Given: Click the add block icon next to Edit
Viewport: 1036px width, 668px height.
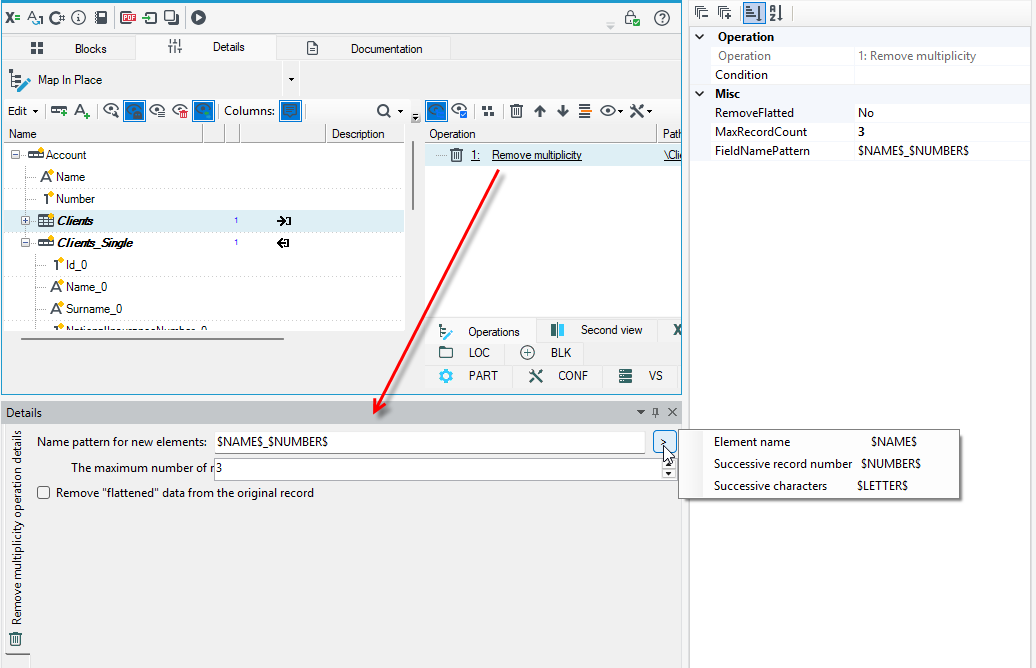Looking at the screenshot, I should tap(59, 111).
